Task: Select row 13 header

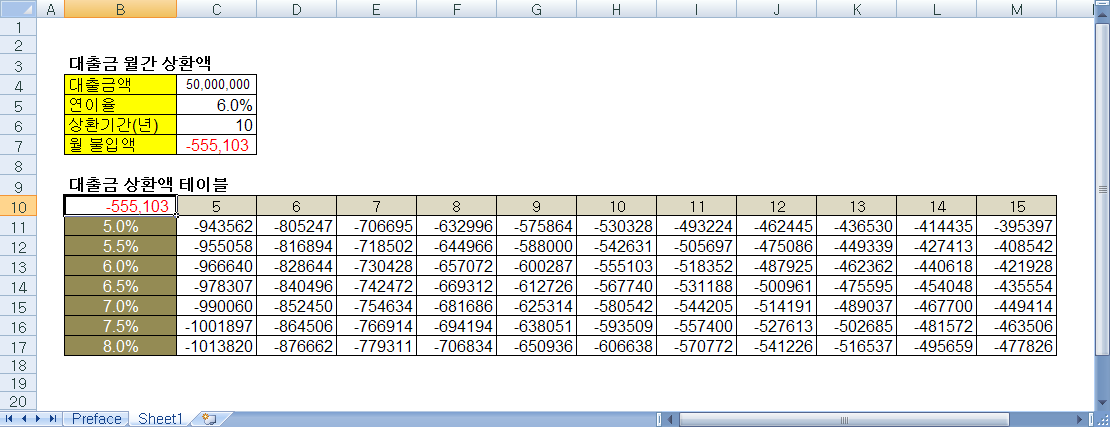Action: [x=18, y=266]
